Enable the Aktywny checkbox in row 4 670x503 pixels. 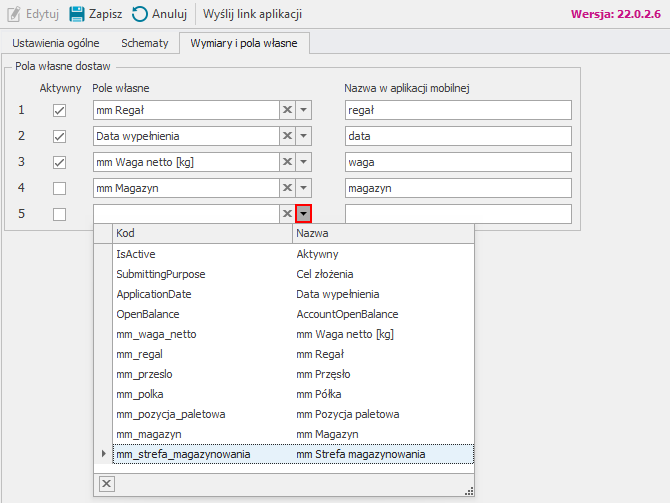tap(59, 188)
